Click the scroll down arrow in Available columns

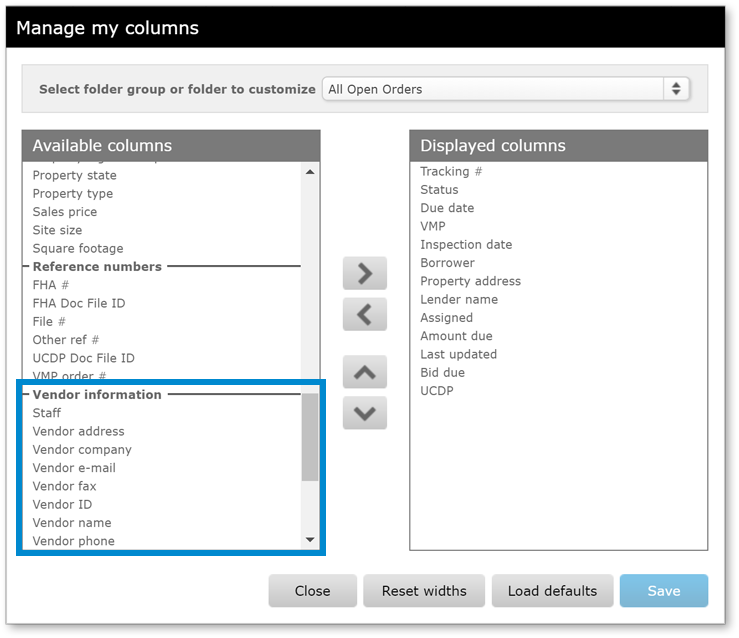[x=310, y=540]
